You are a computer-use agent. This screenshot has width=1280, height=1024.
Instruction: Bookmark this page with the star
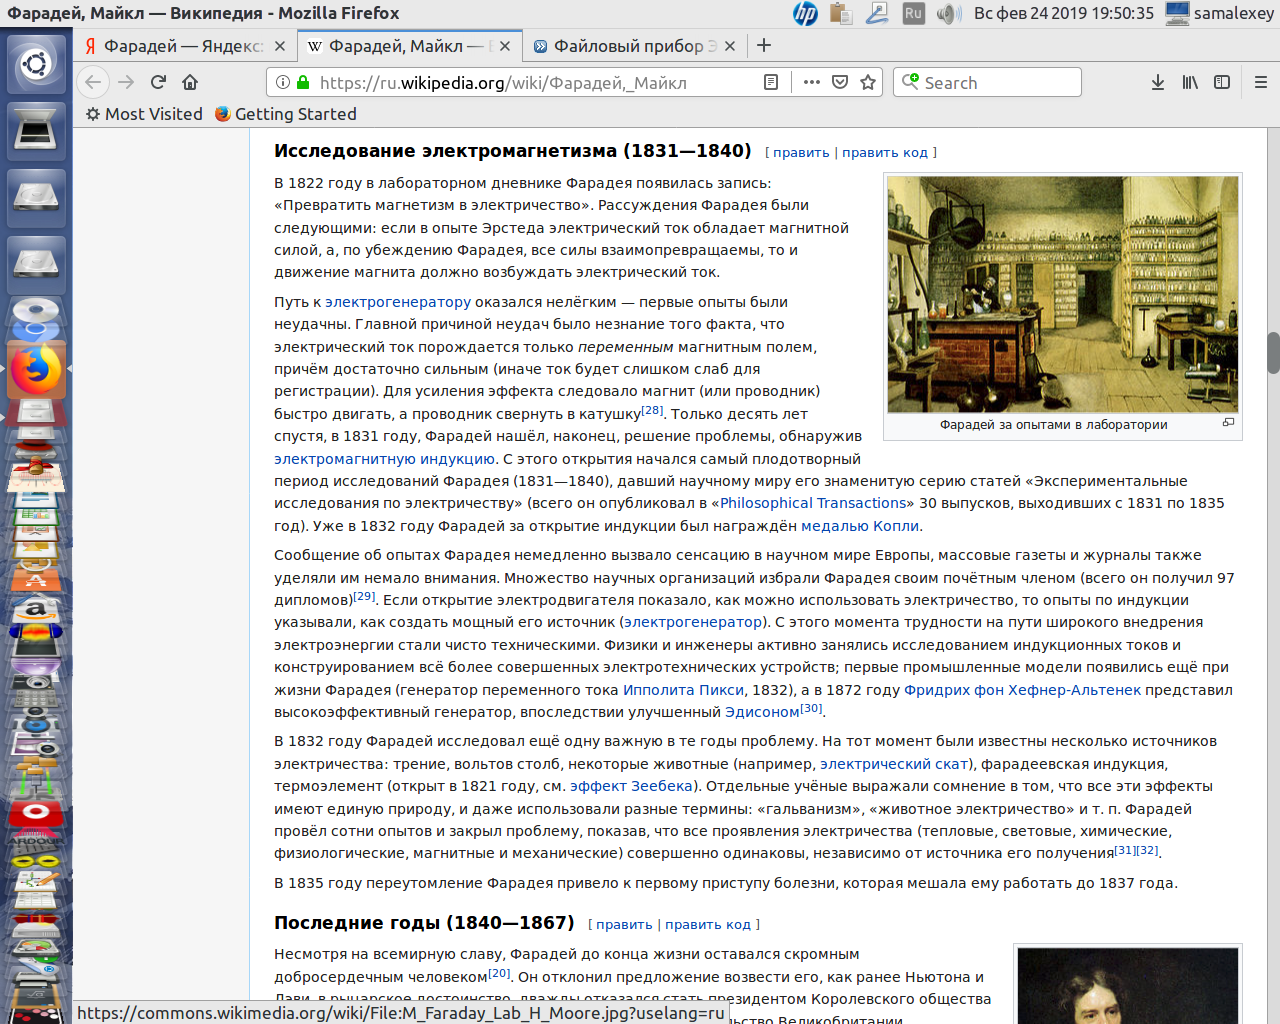868,82
